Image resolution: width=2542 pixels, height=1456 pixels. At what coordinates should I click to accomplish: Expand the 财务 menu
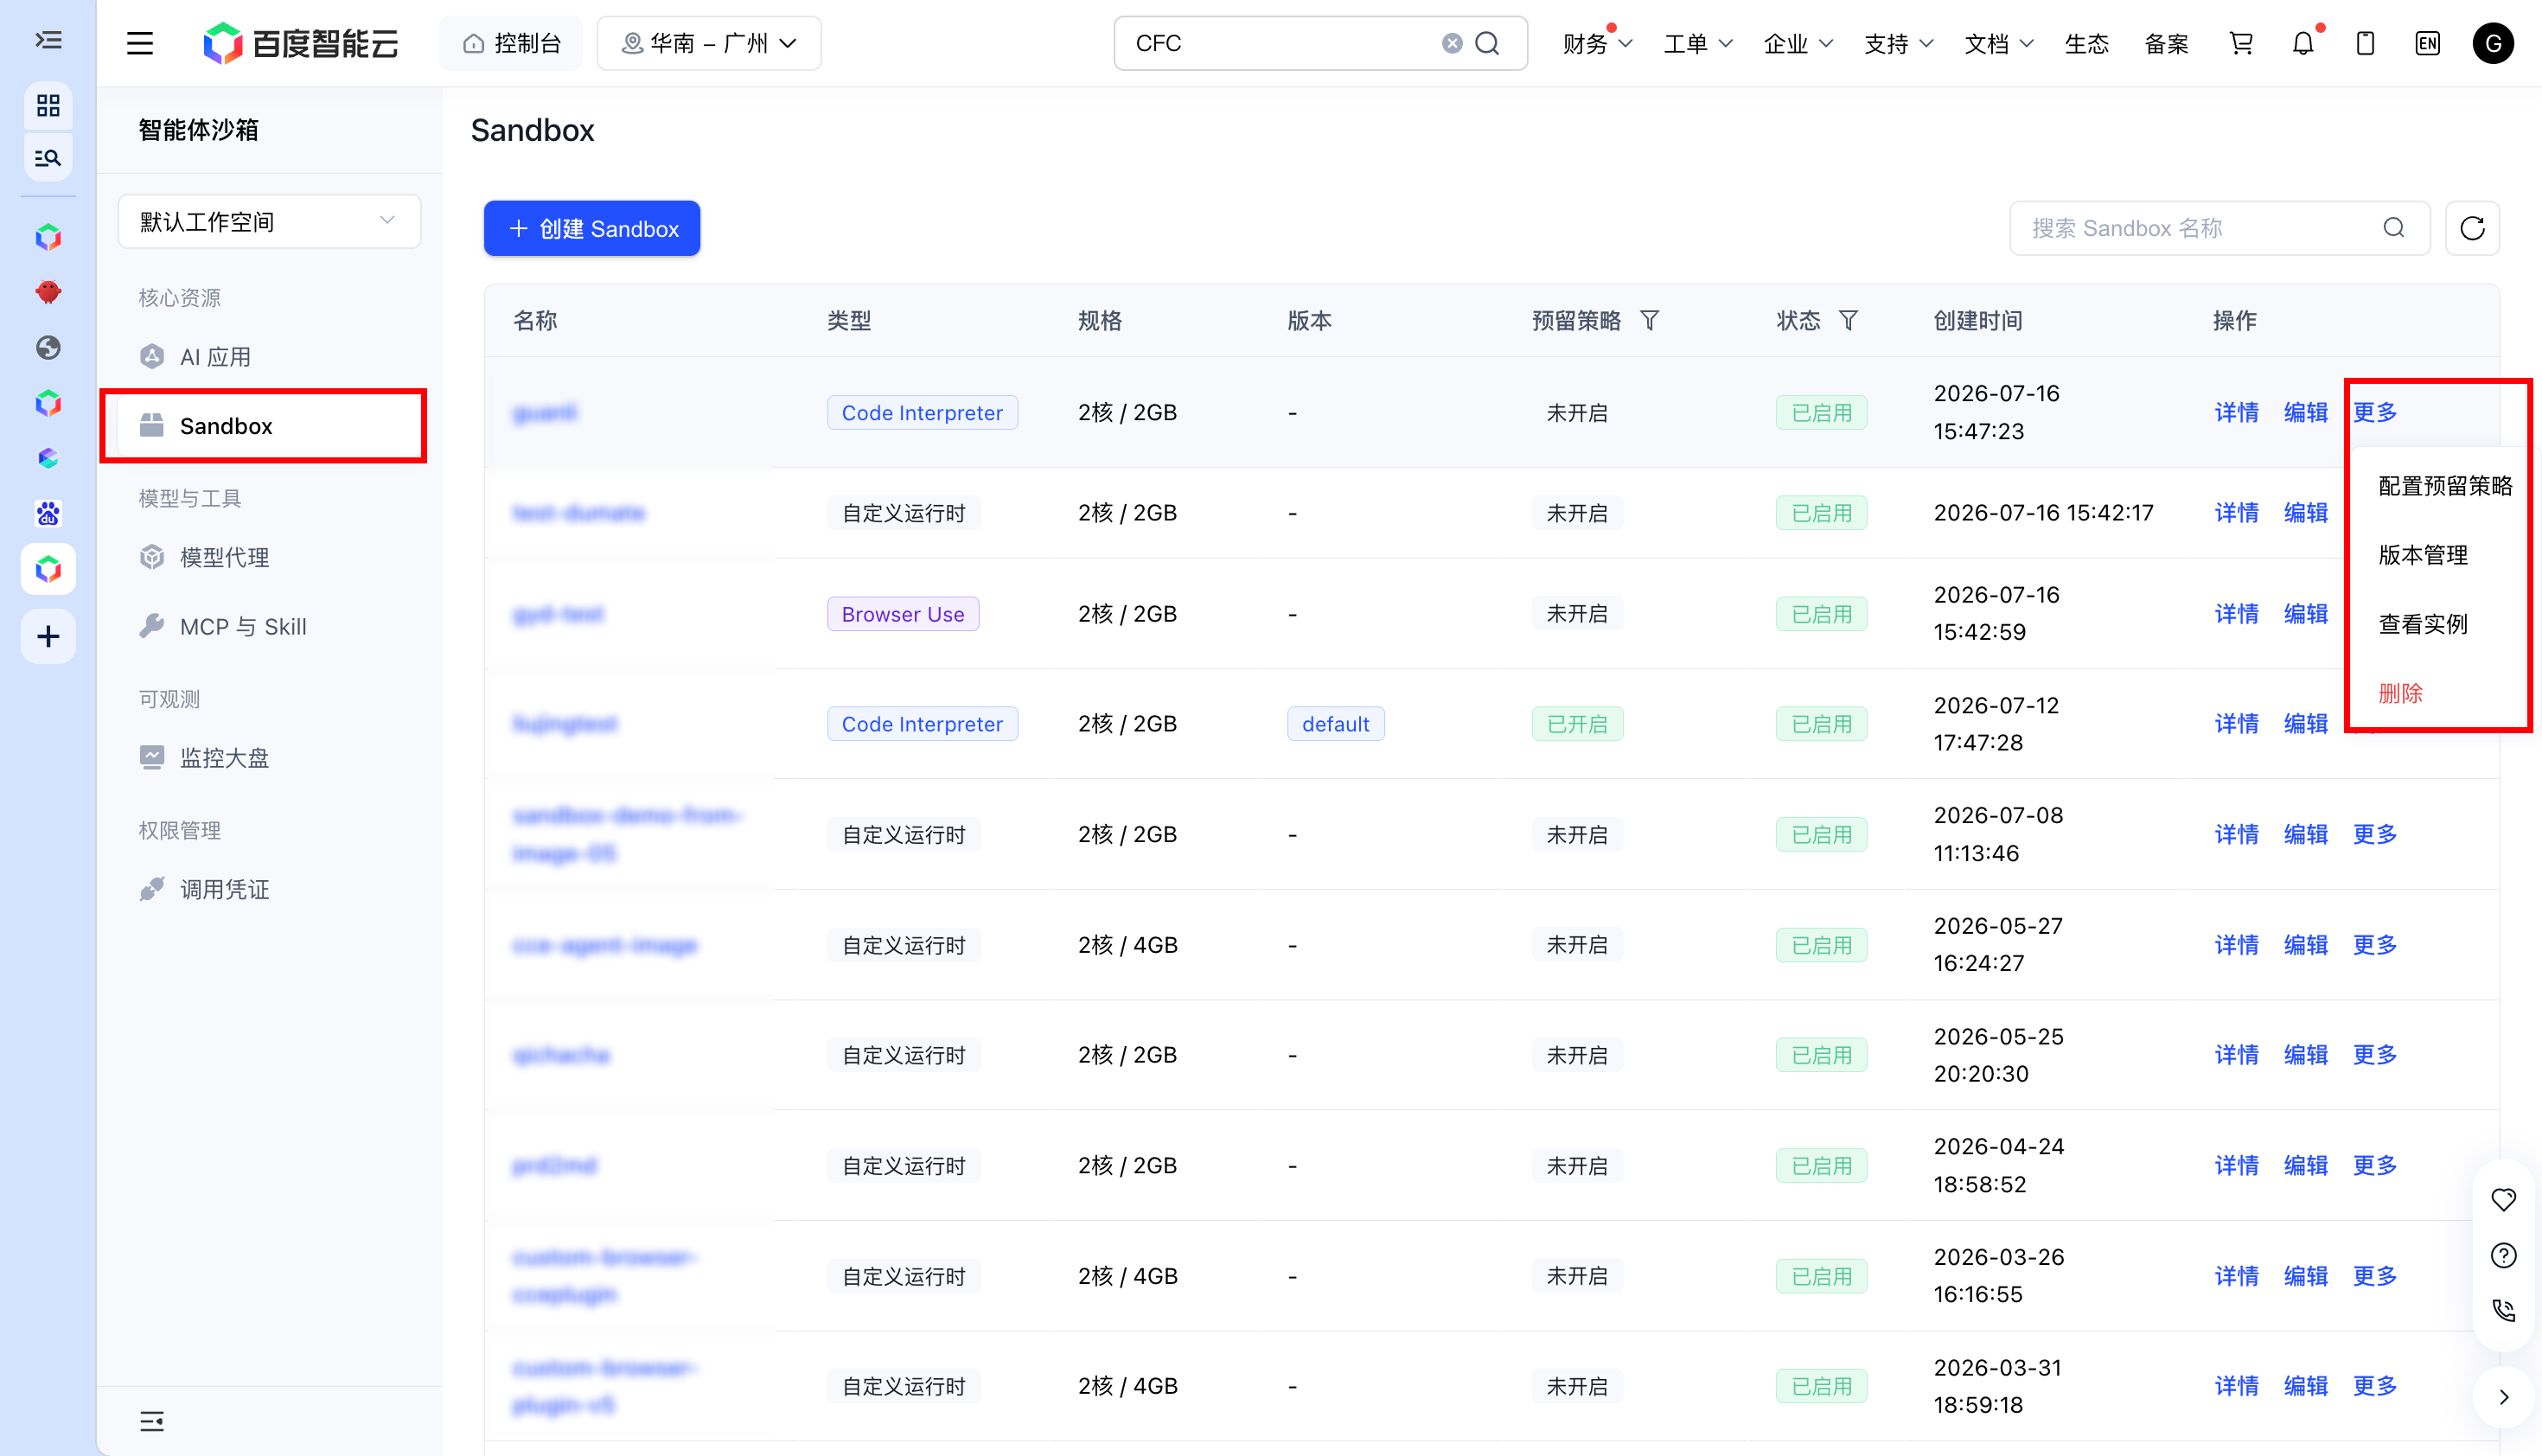(x=1597, y=43)
